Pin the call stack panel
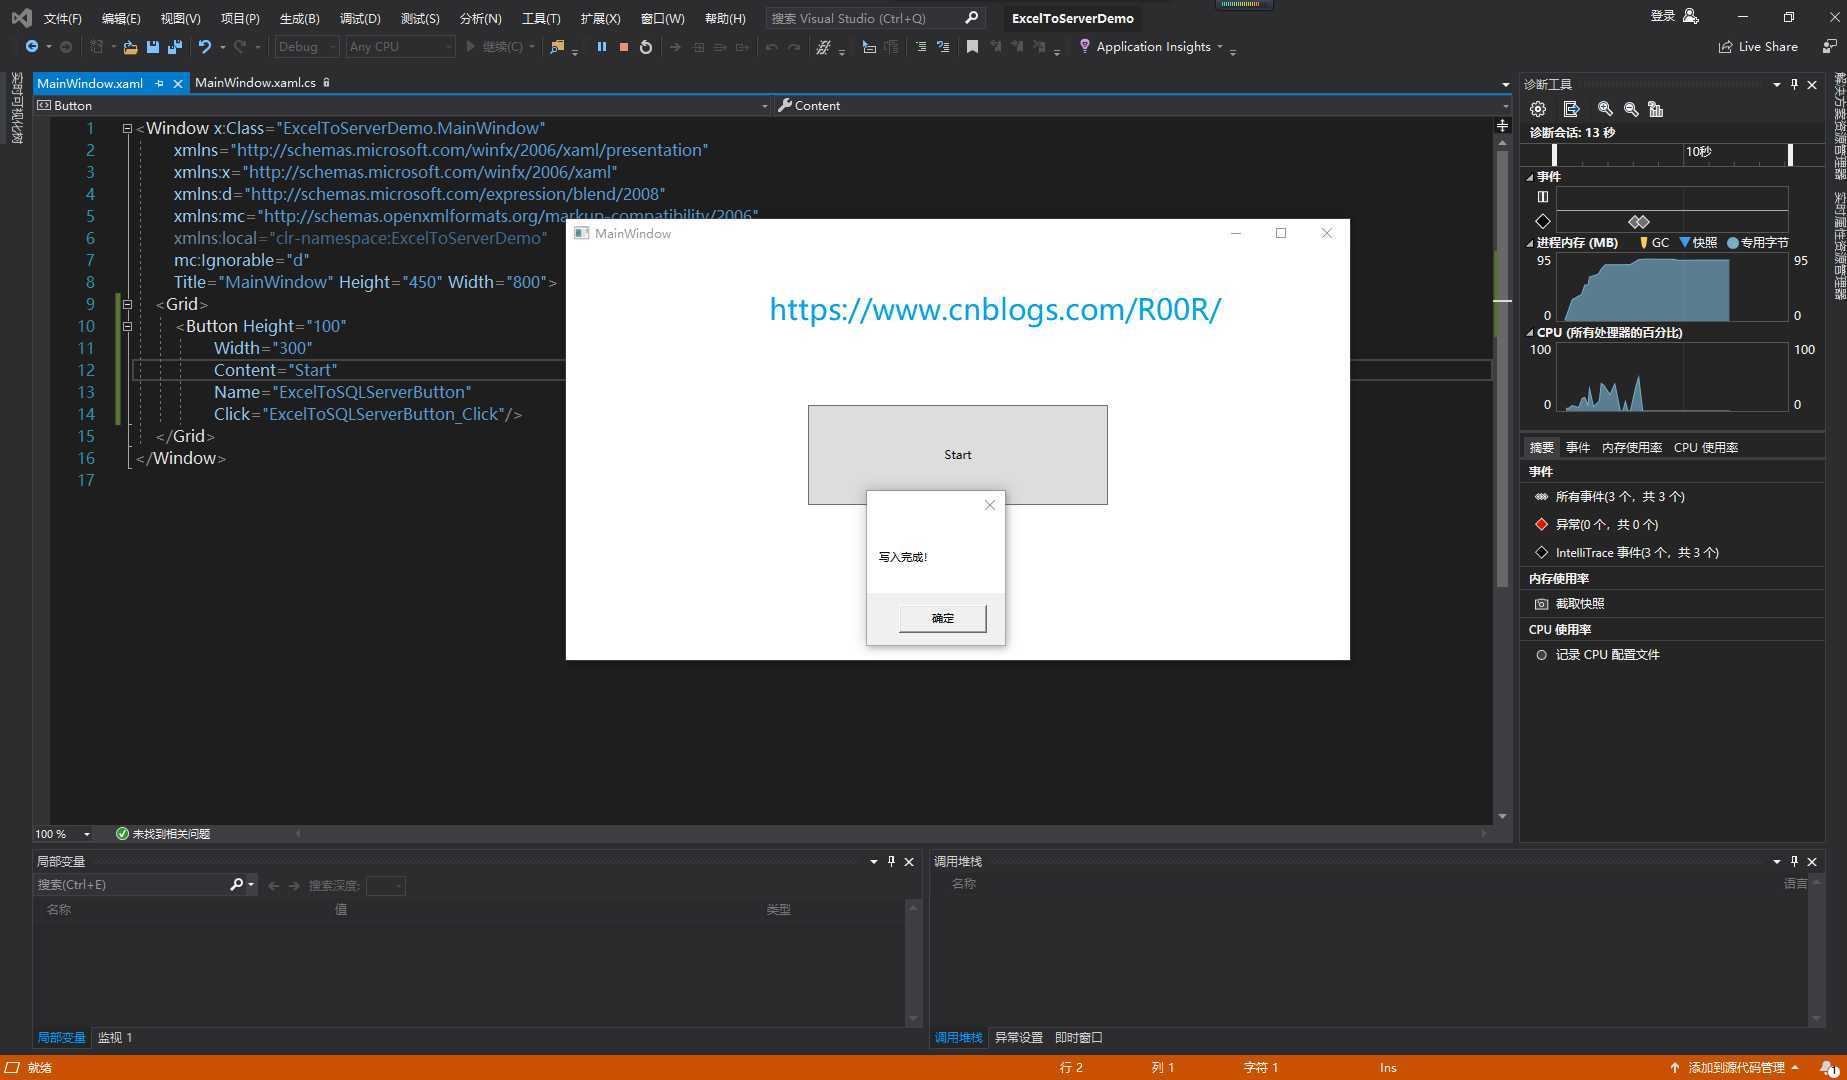This screenshot has width=1847, height=1080. [x=1794, y=861]
